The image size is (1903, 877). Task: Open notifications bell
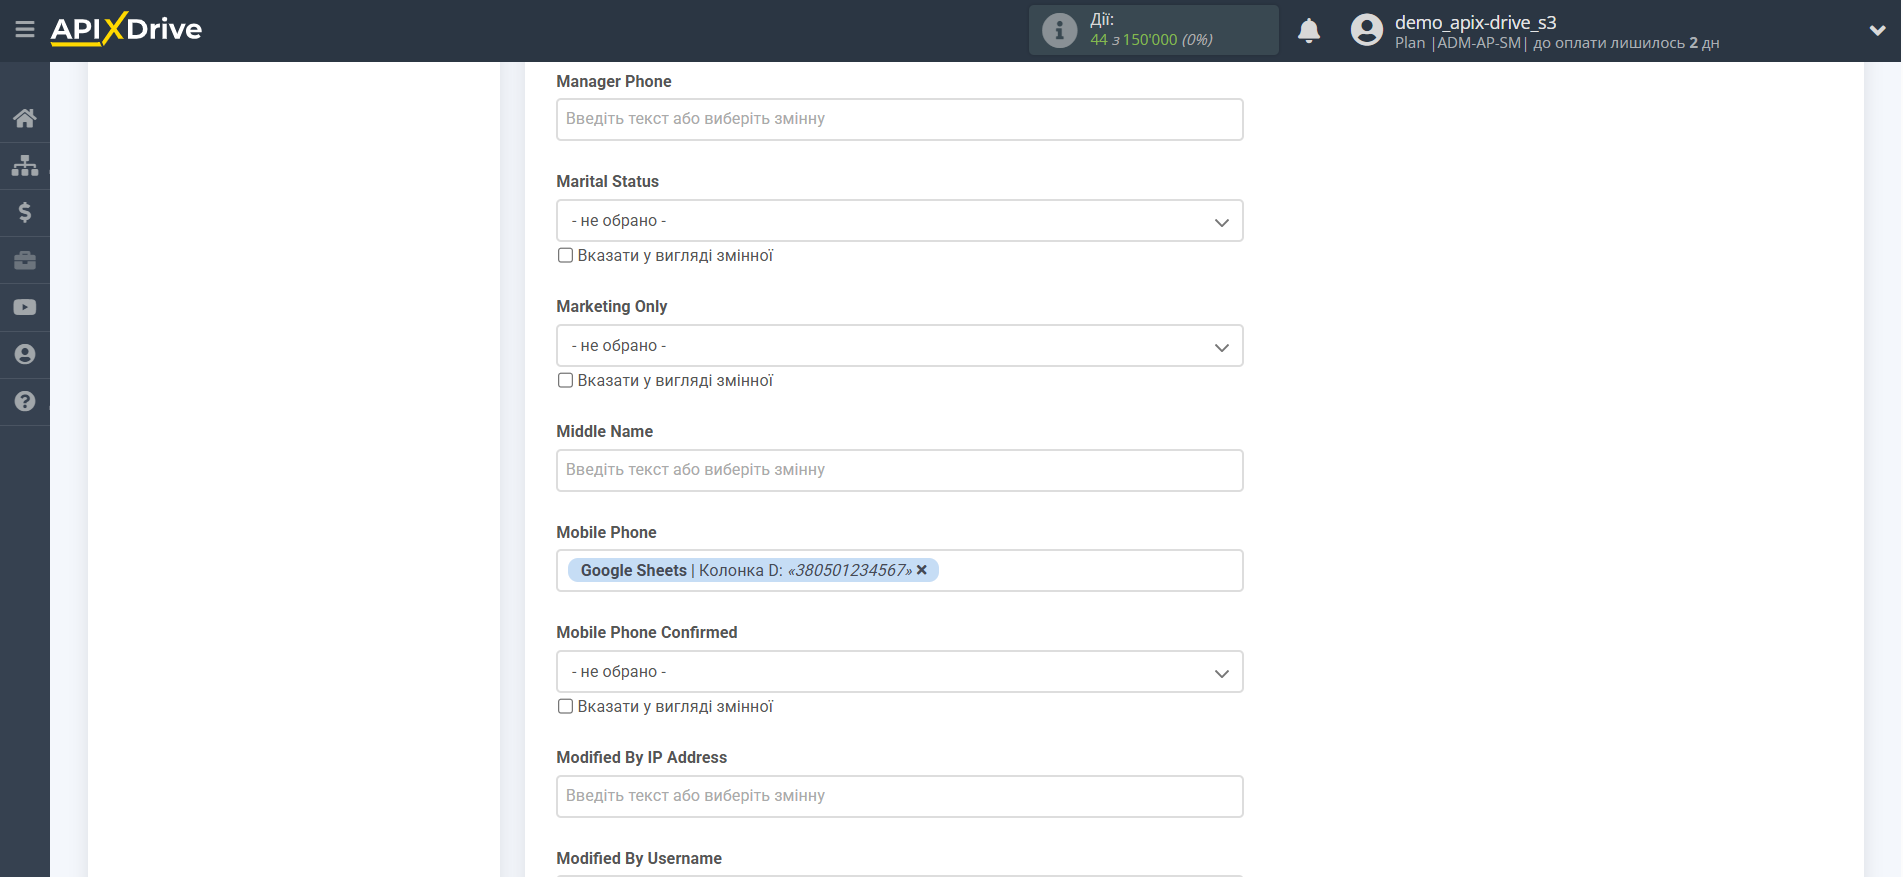pyautogui.click(x=1309, y=30)
